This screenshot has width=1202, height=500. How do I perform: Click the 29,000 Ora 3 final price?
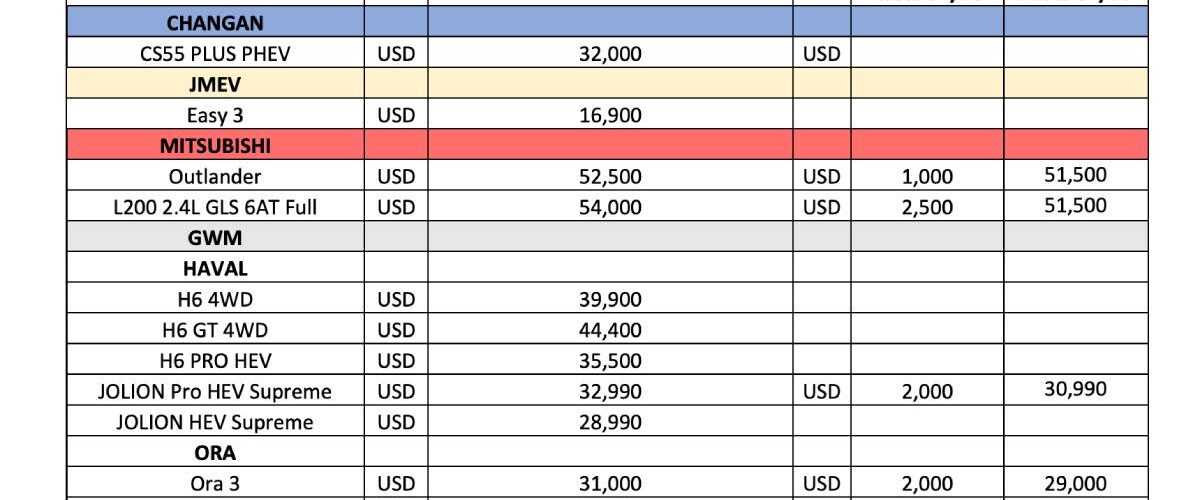click(x=1075, y=482)
